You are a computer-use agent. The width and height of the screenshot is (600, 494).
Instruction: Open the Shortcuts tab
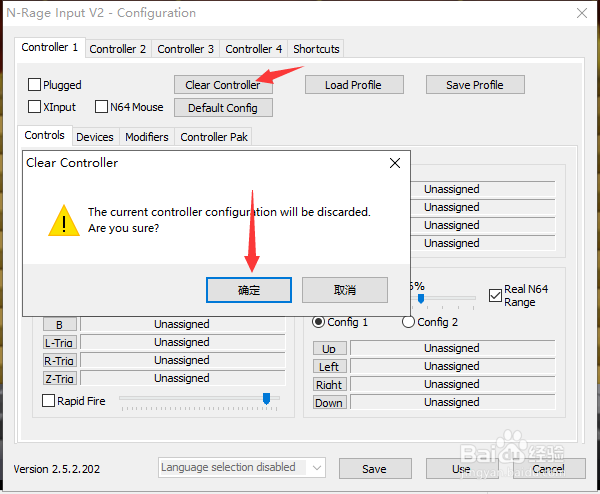pos(316,49)
